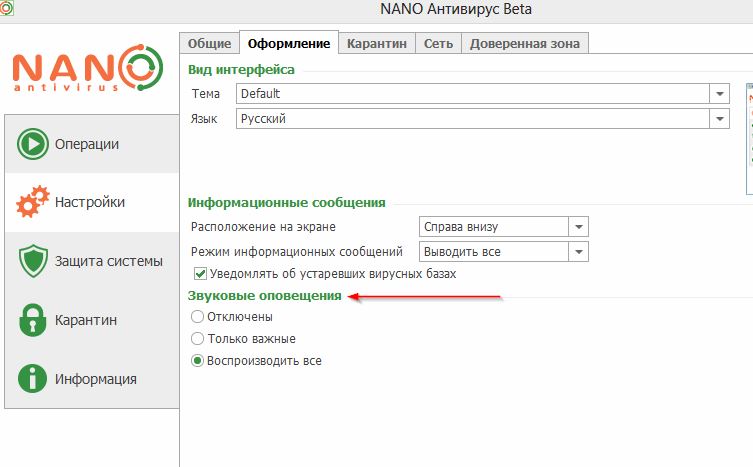Expand the Тема dropdown arrow

[719, 93]
